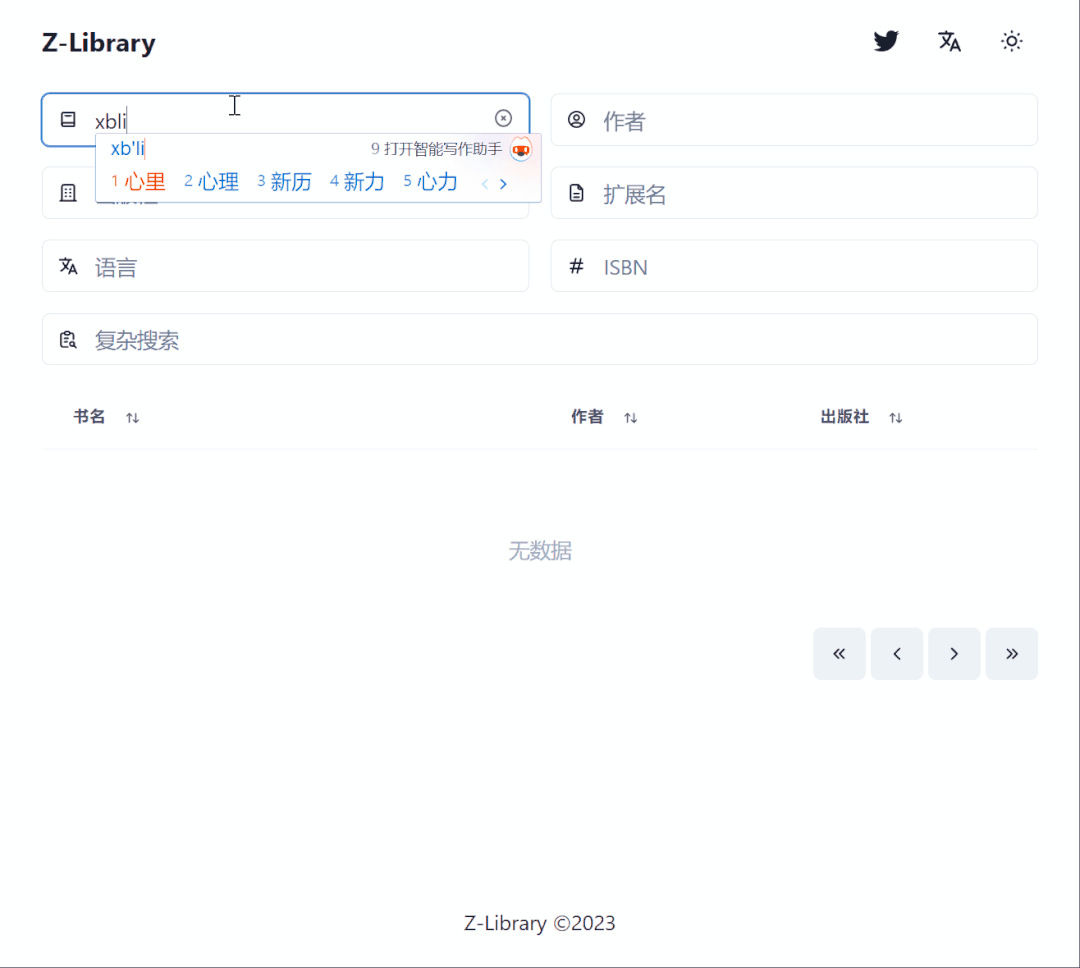1080x968 pixels.
Task: Click the clipboard search icon in 复杂搜索
Action: pos(68,340)
